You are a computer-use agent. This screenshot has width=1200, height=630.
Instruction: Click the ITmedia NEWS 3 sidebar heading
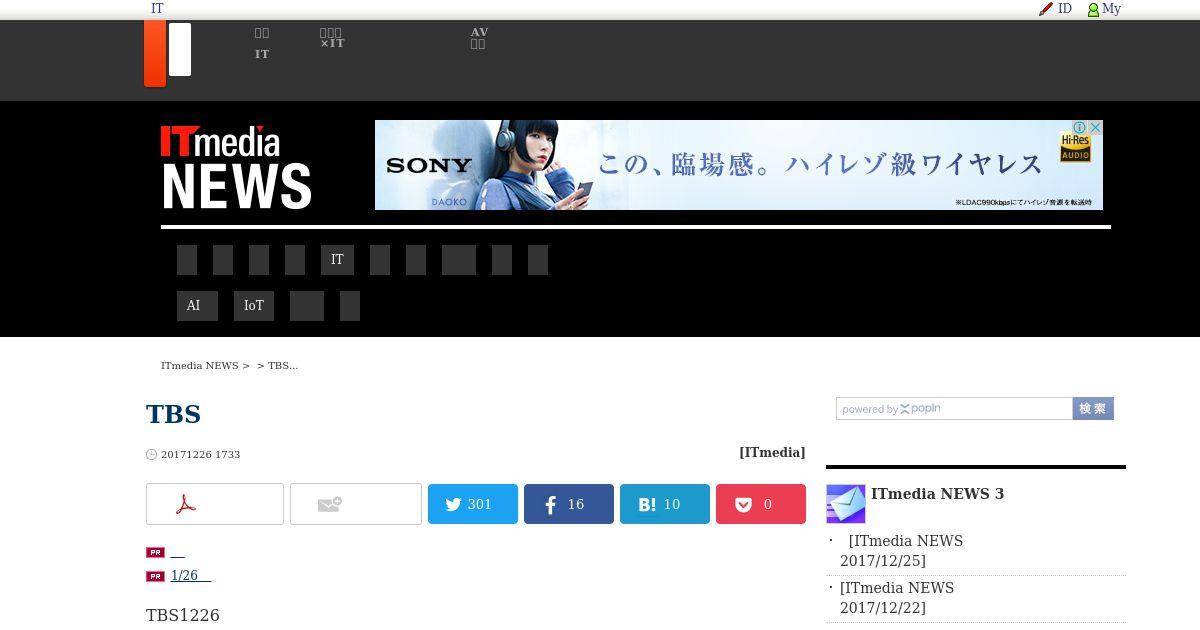(937, 494)
